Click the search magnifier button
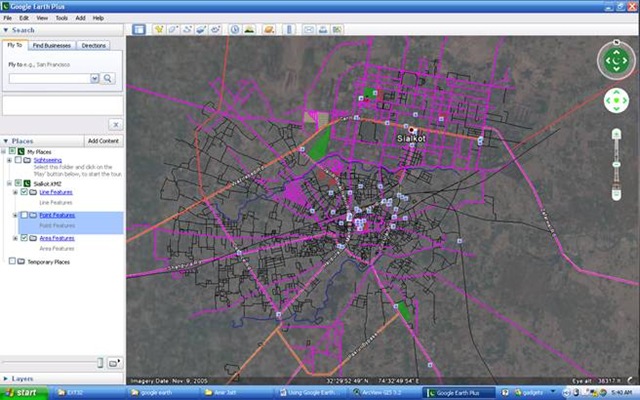Screen dimensions: 640x400 point(108,78)
